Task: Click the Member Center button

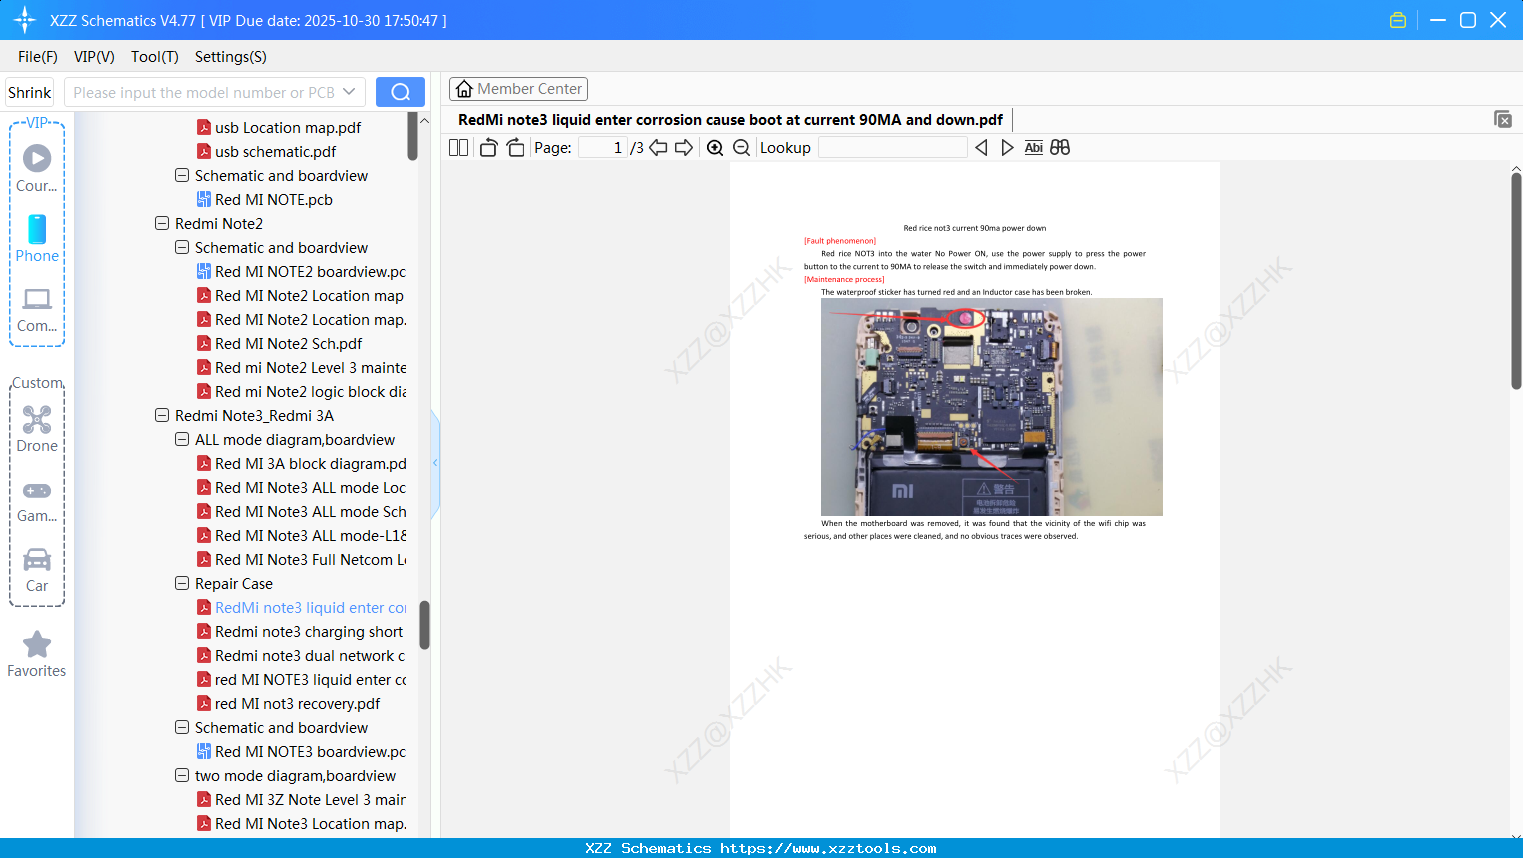Action: pos(518,88)
